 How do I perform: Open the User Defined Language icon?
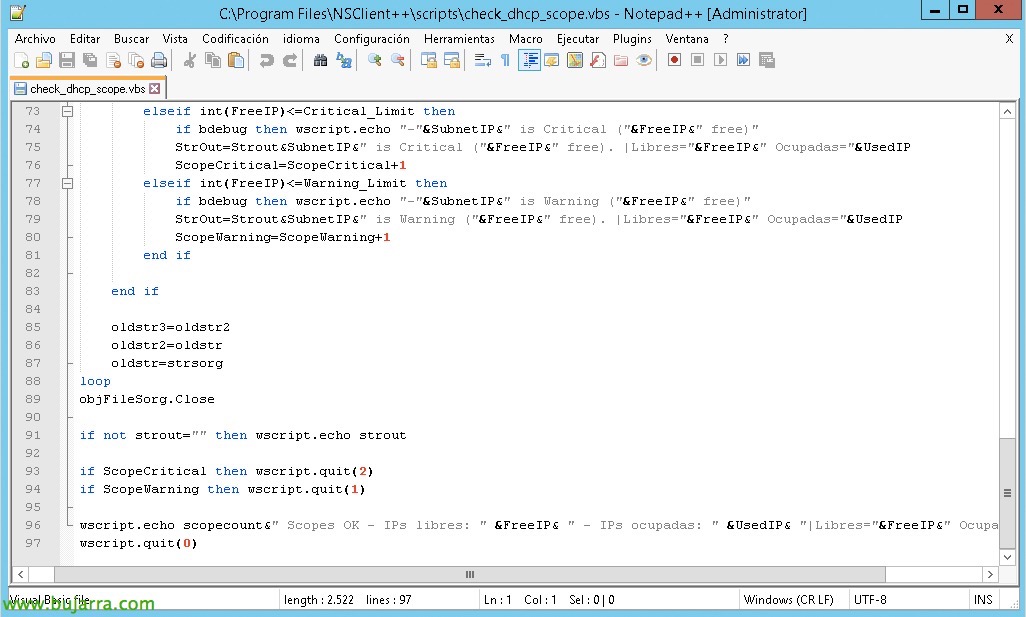pos(552,61)
